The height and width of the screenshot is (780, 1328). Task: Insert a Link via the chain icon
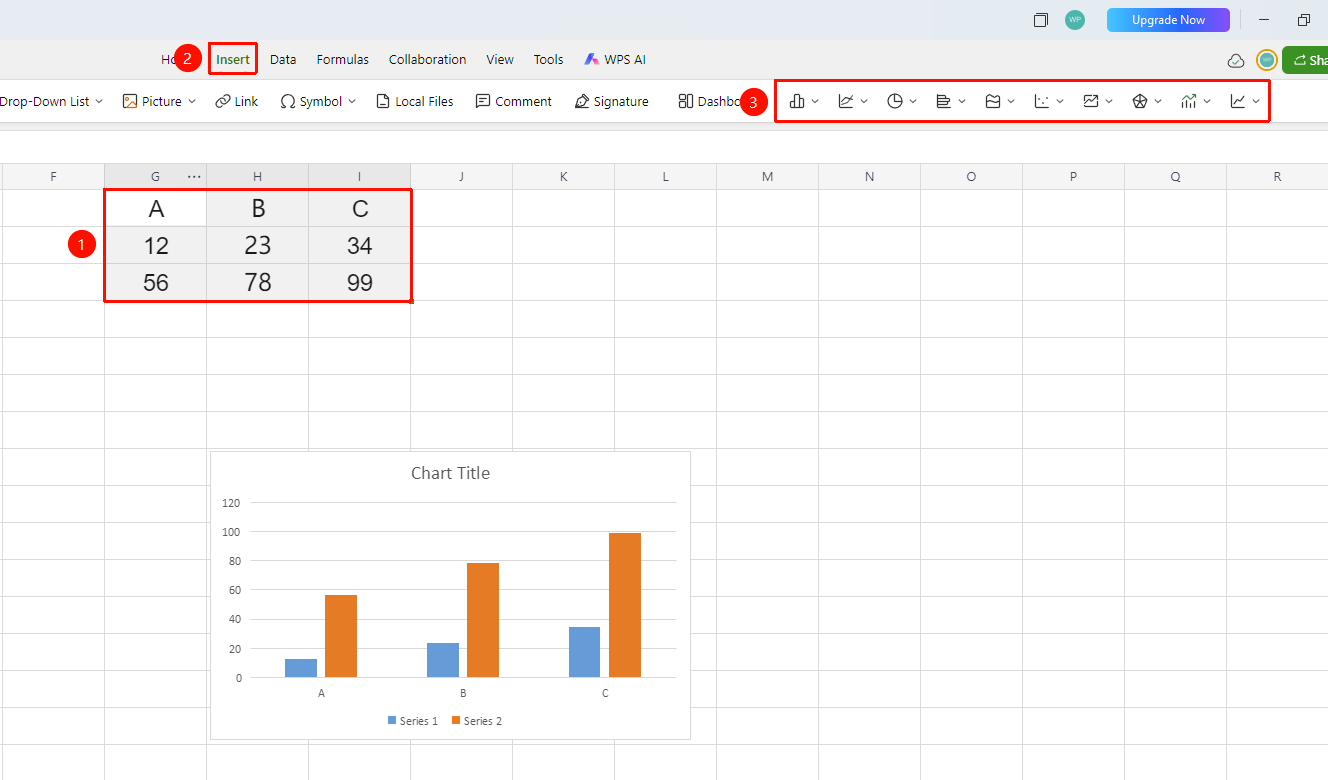(223, 101)
